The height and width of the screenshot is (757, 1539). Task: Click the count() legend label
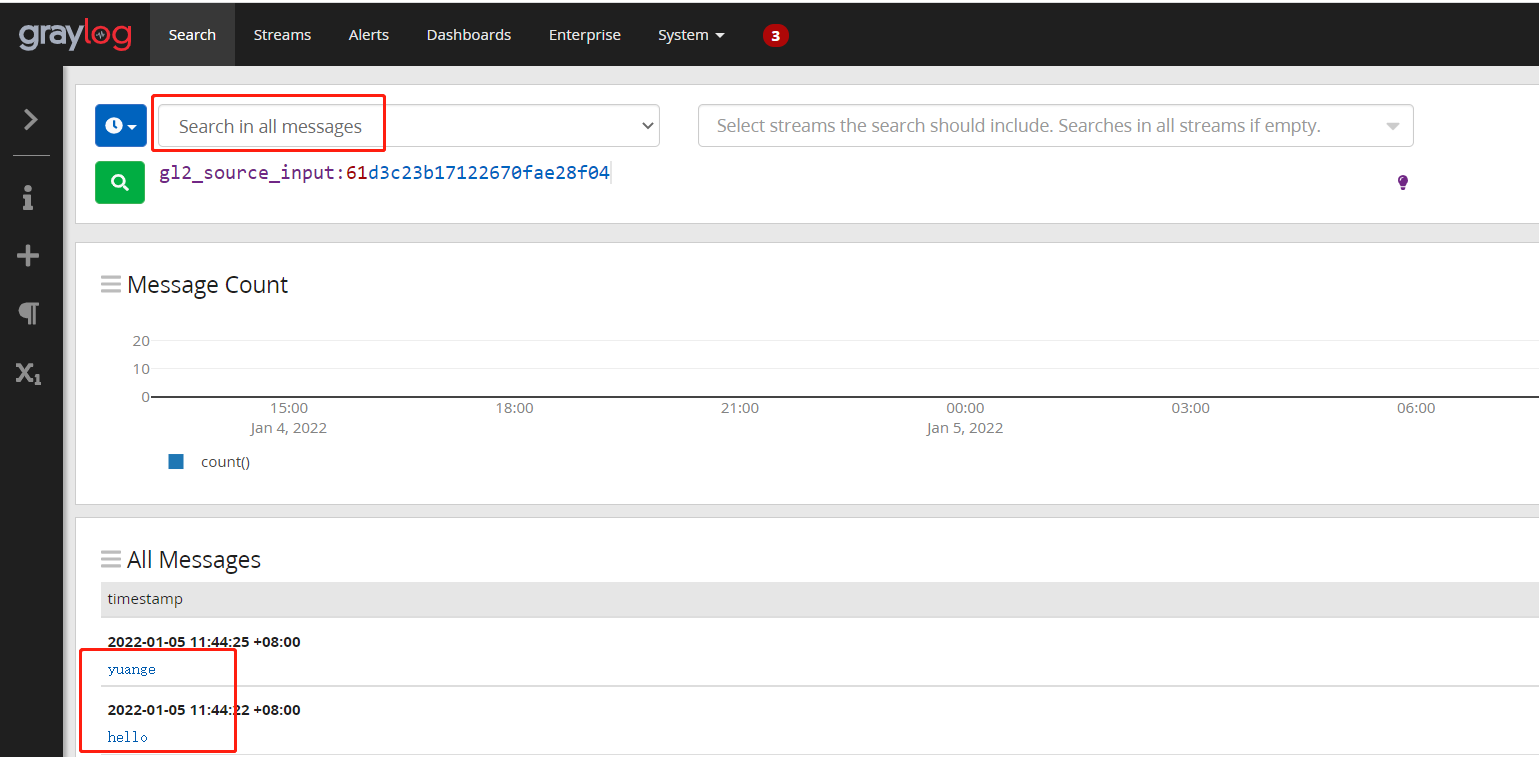pyautogui.click(x=225, y=462)
